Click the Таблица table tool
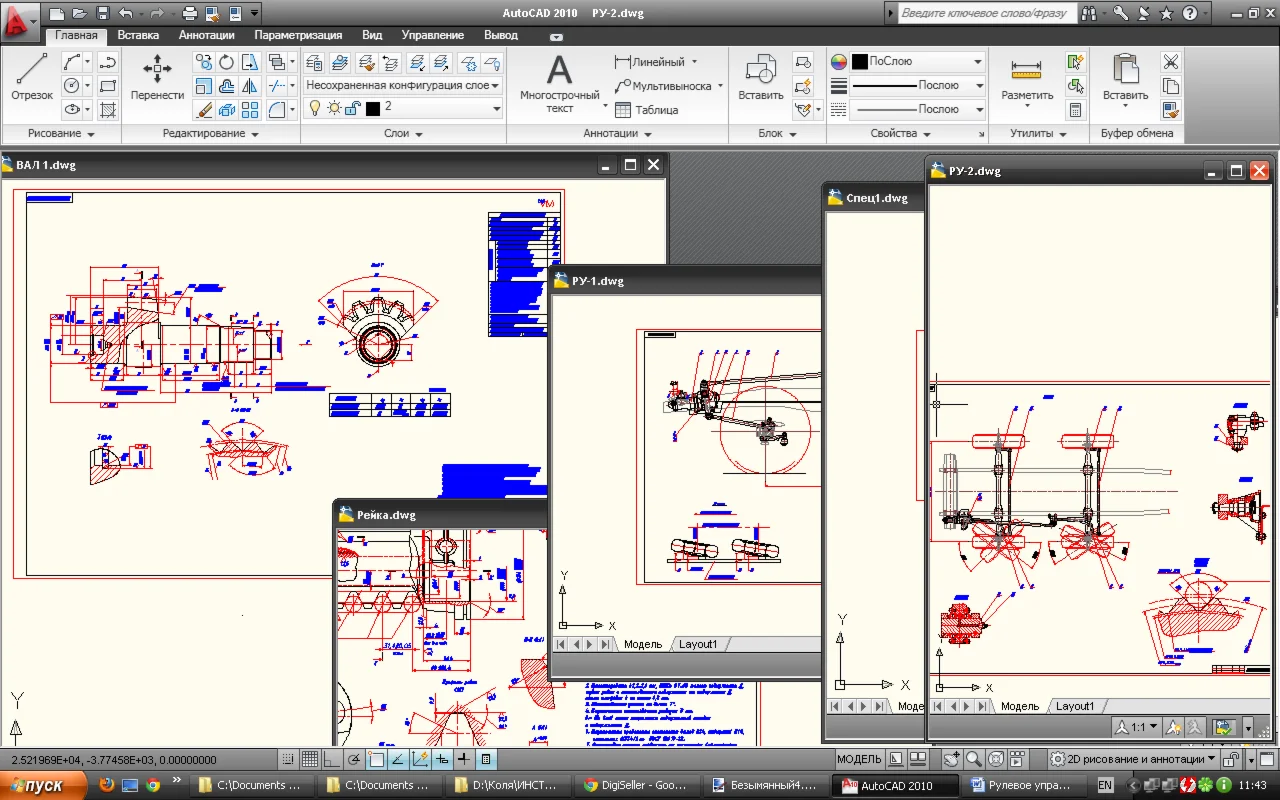The image size is (1280, 800). (646, 110)
